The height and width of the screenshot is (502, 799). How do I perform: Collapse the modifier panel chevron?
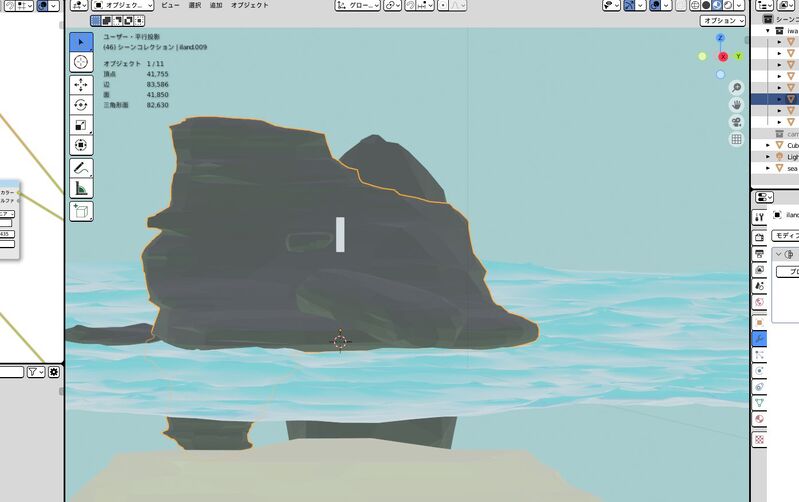click(779, 254)
